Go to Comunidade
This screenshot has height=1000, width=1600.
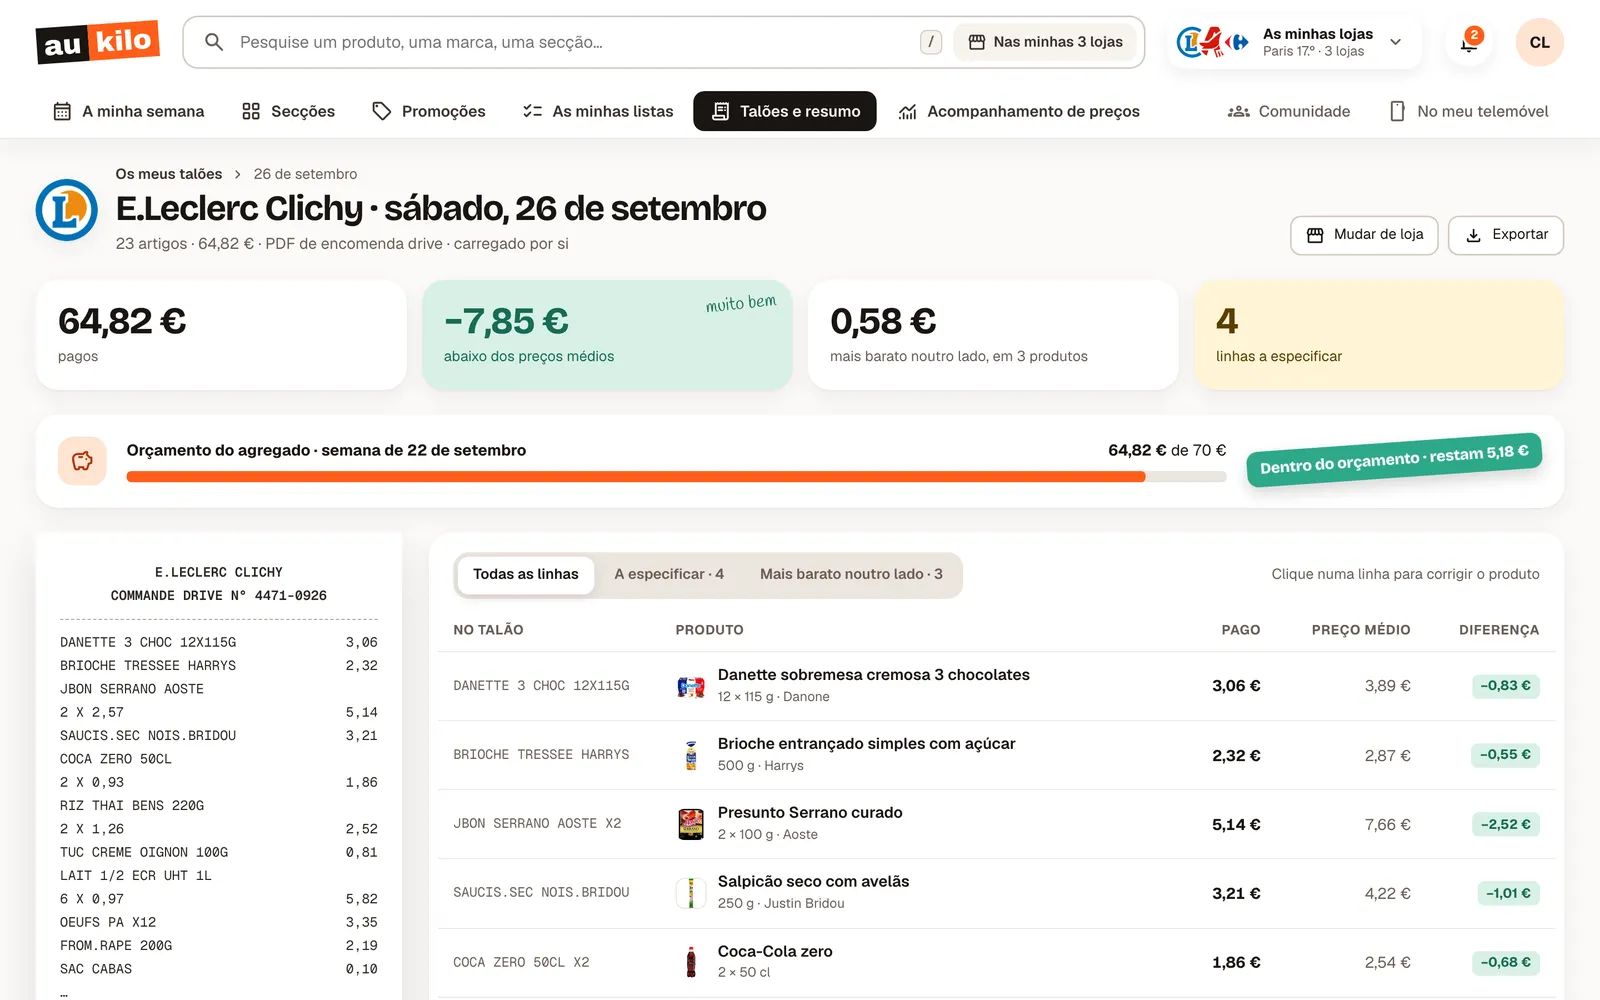click(1289, 111)
